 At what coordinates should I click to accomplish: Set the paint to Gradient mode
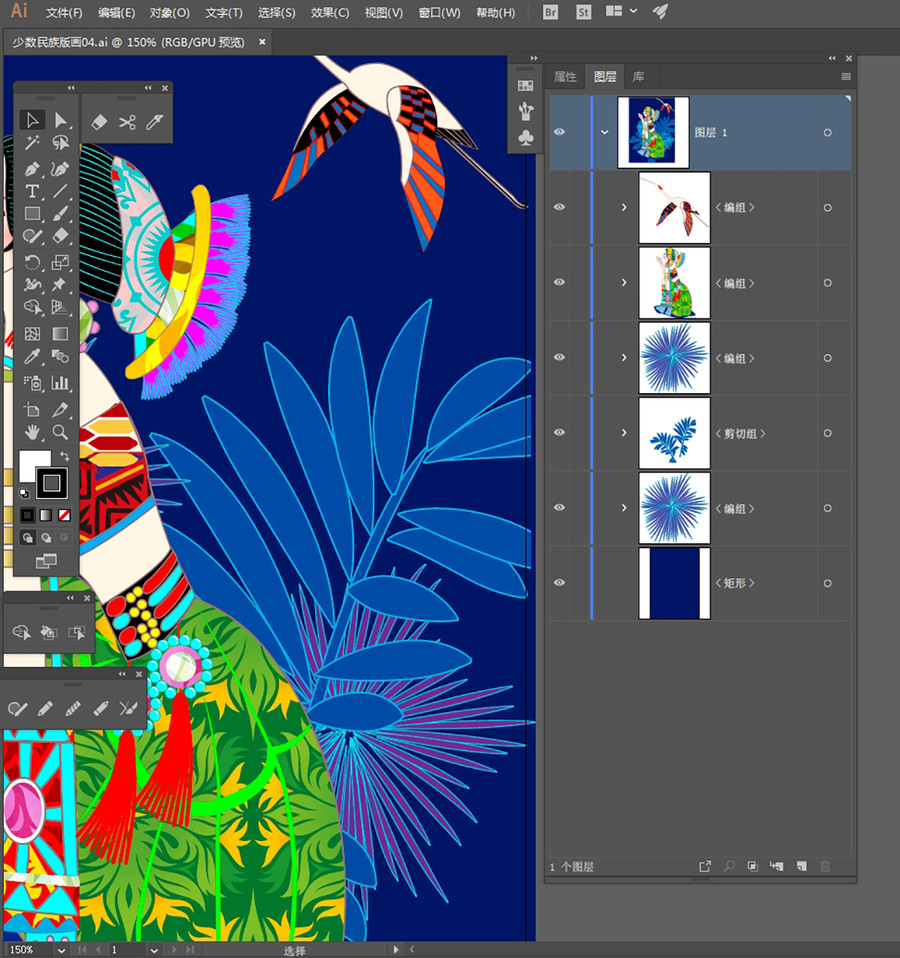point(46,515)
